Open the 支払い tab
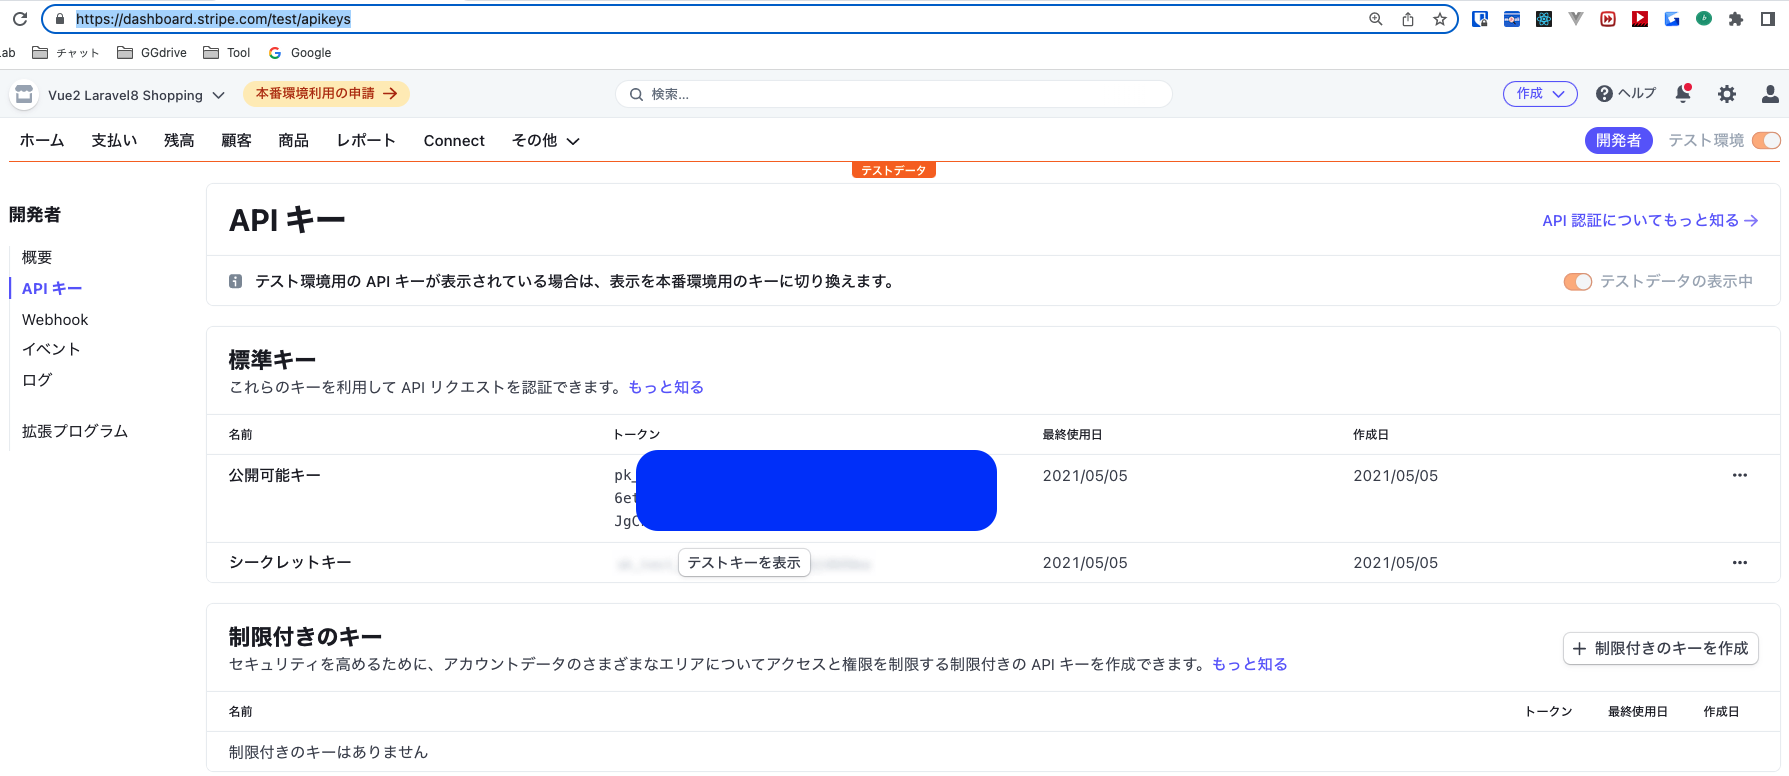 pyautogui.click(x=114, y=141)
